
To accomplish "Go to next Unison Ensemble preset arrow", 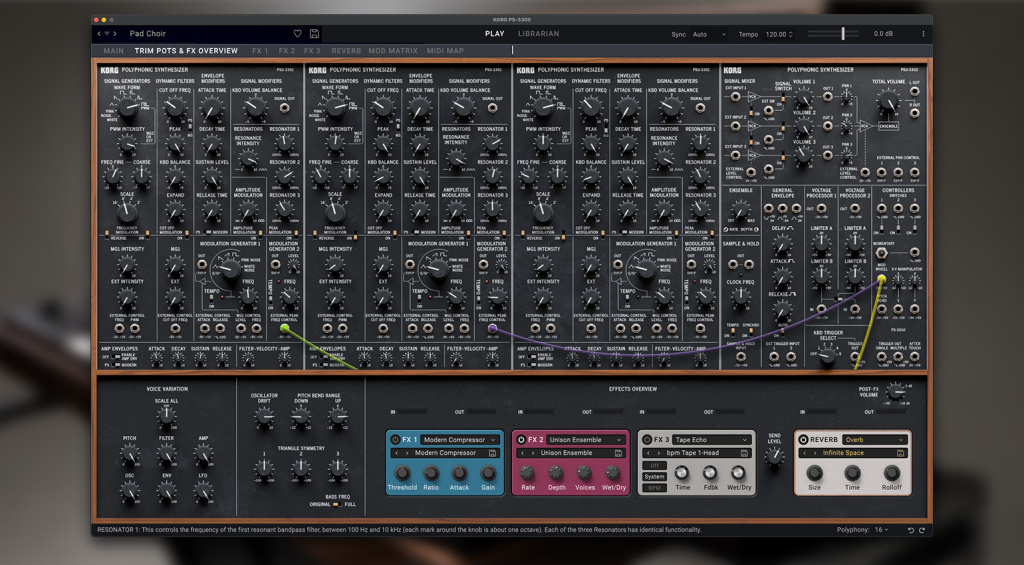I will click(531, 453).
